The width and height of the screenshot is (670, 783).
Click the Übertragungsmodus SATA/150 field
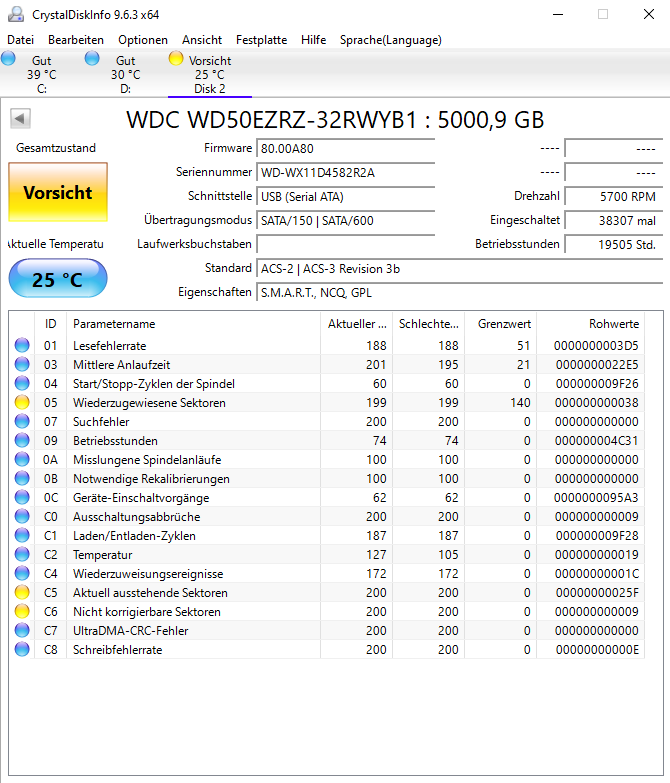345,220
